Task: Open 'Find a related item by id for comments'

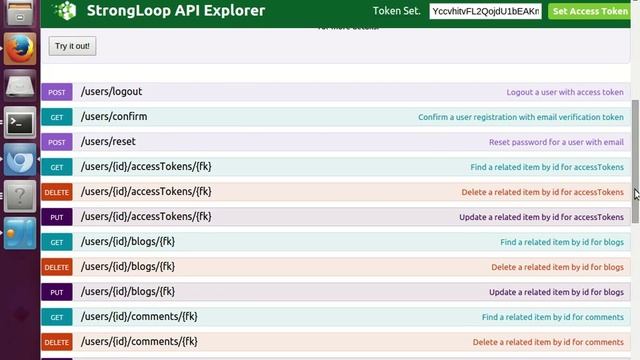Action: (553, 317)
